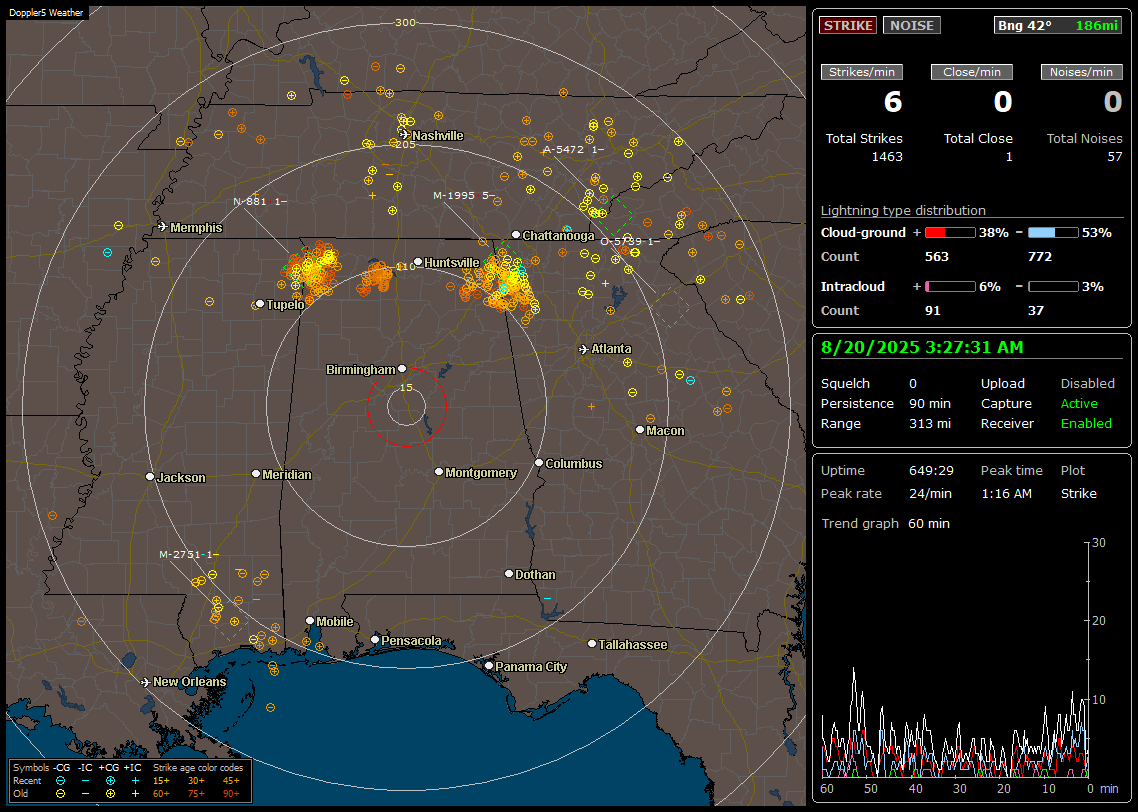Click the Nashville airport airplane icon

click(404, 134)
